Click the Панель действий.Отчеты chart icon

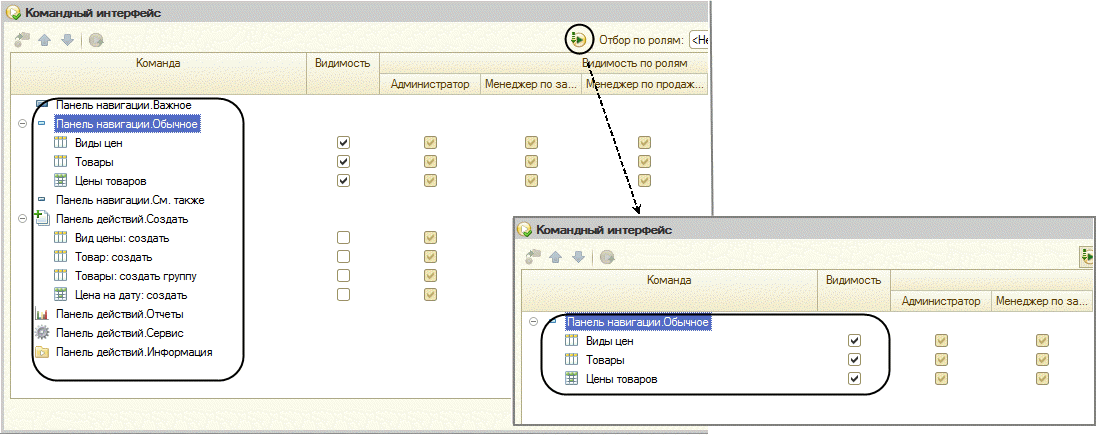click(x=42, y=314)
